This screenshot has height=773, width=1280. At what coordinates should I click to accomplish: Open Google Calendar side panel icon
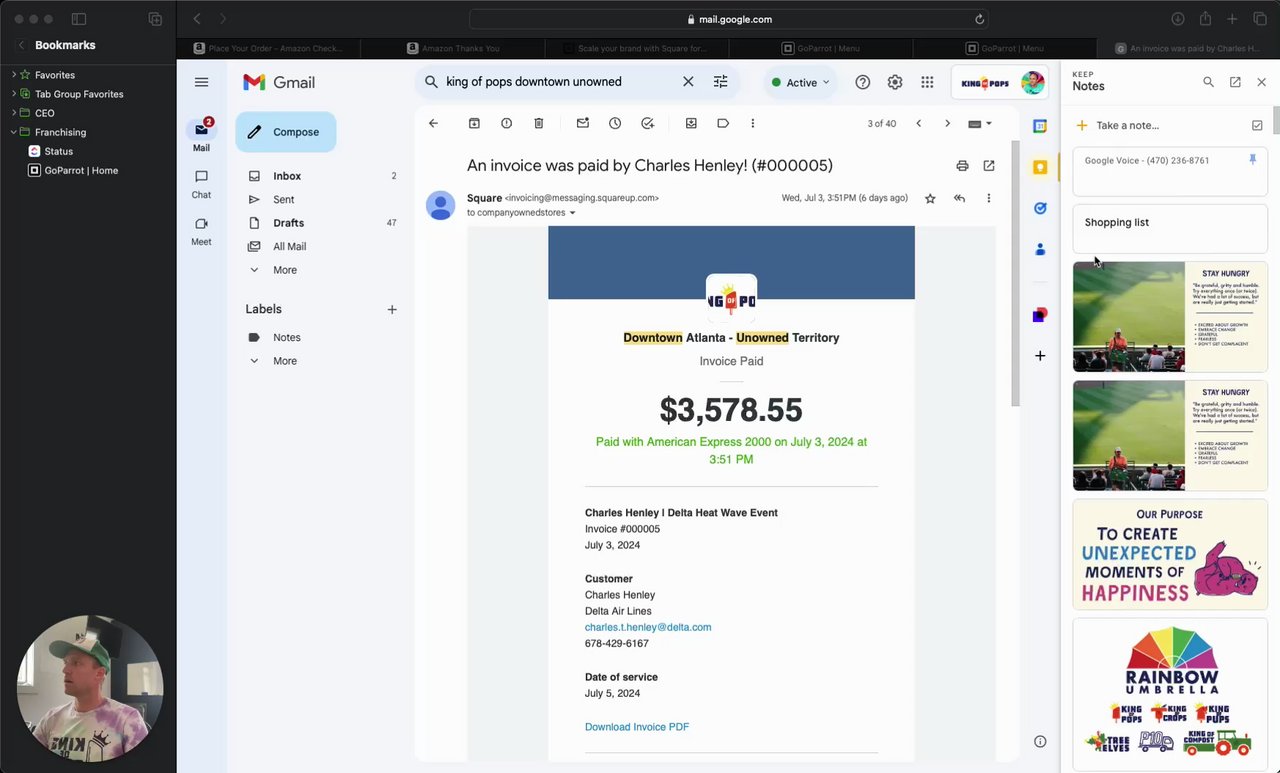(x=1040, y=126)
